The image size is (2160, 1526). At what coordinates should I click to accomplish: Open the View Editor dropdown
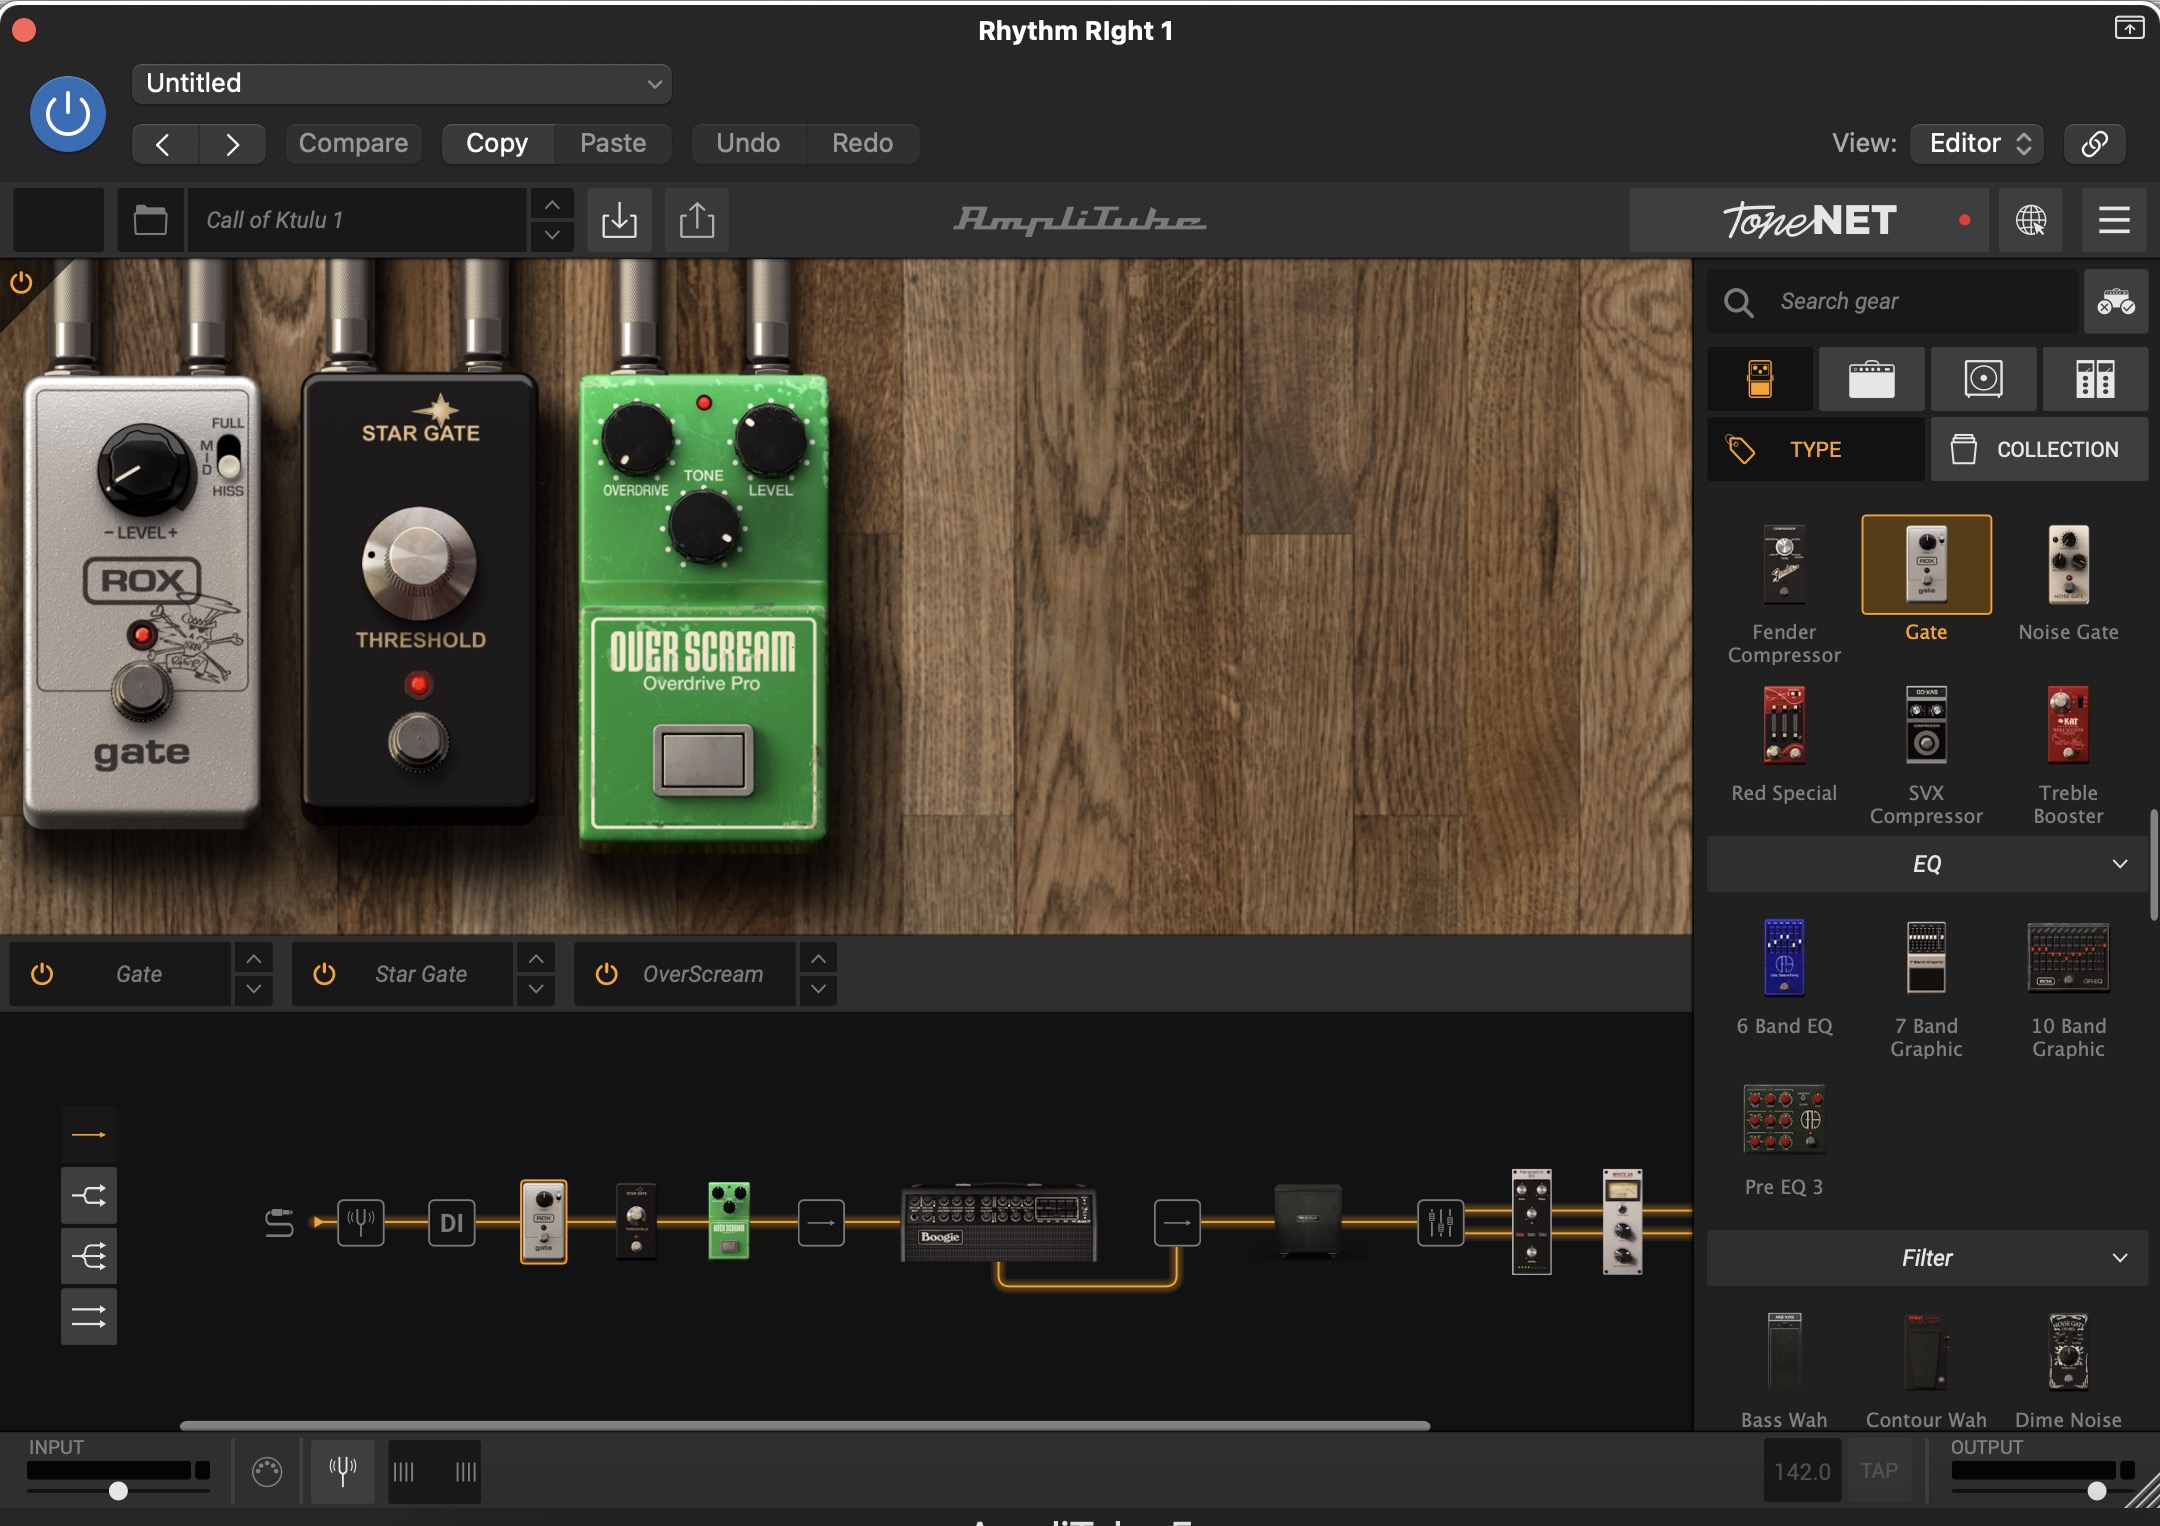[1977, 143]
